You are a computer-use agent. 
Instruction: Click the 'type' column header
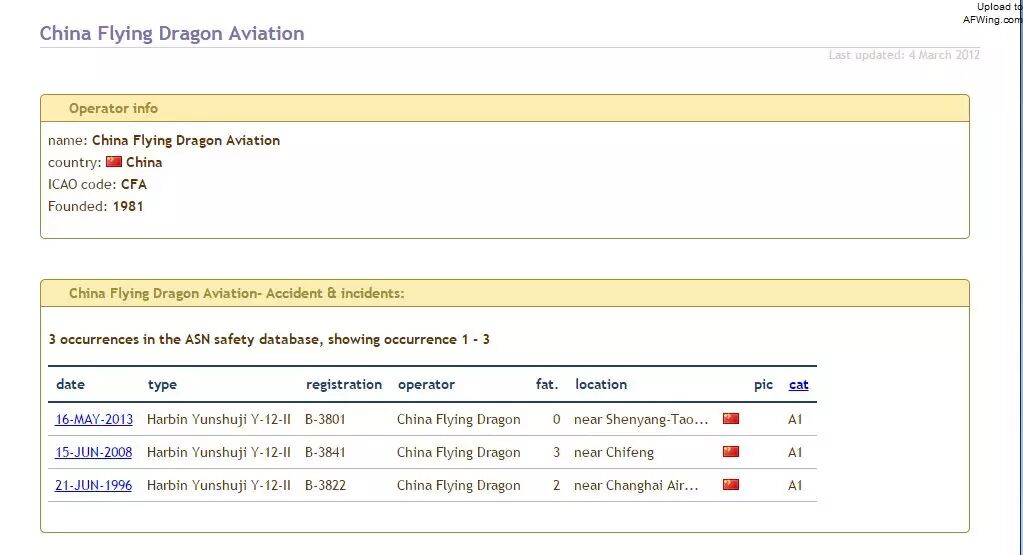(x=162, y=385)
